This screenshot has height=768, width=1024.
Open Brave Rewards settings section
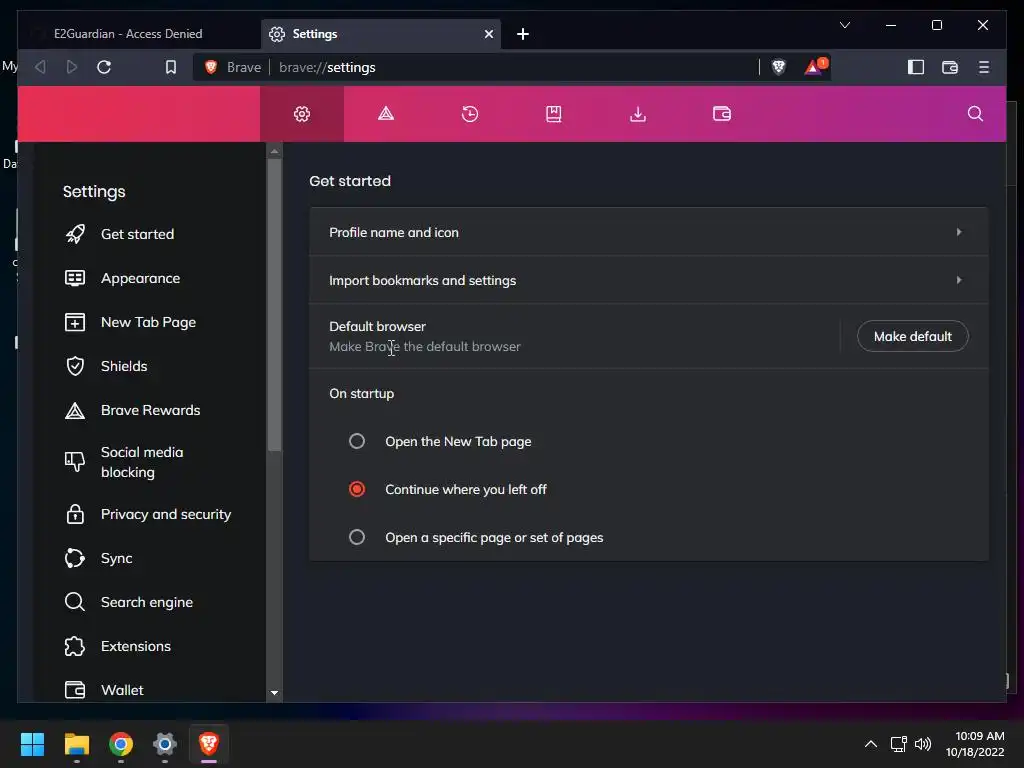pyautogui.click(x=150, y=410)
